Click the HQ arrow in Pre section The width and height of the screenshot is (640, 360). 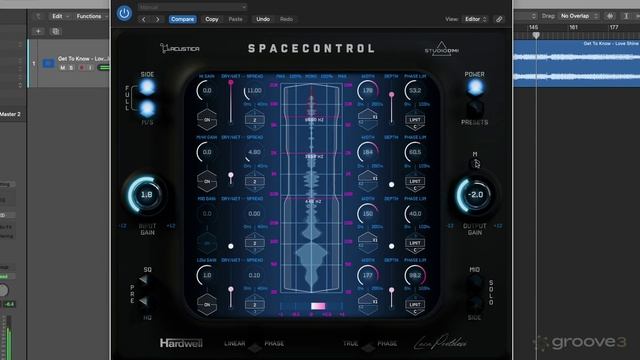[x=143, y=301]
